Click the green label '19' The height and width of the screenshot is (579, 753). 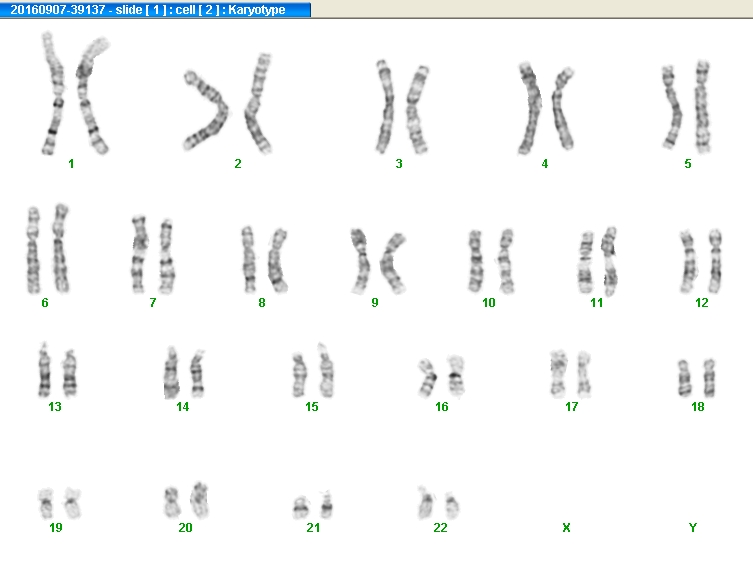56,528
